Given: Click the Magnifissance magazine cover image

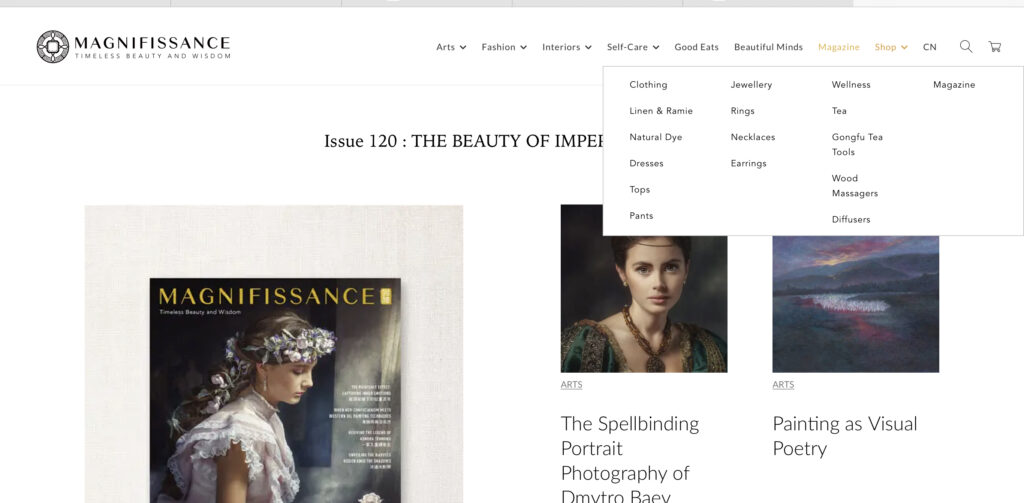Looking at the screenshot, I should click(275, 390).
